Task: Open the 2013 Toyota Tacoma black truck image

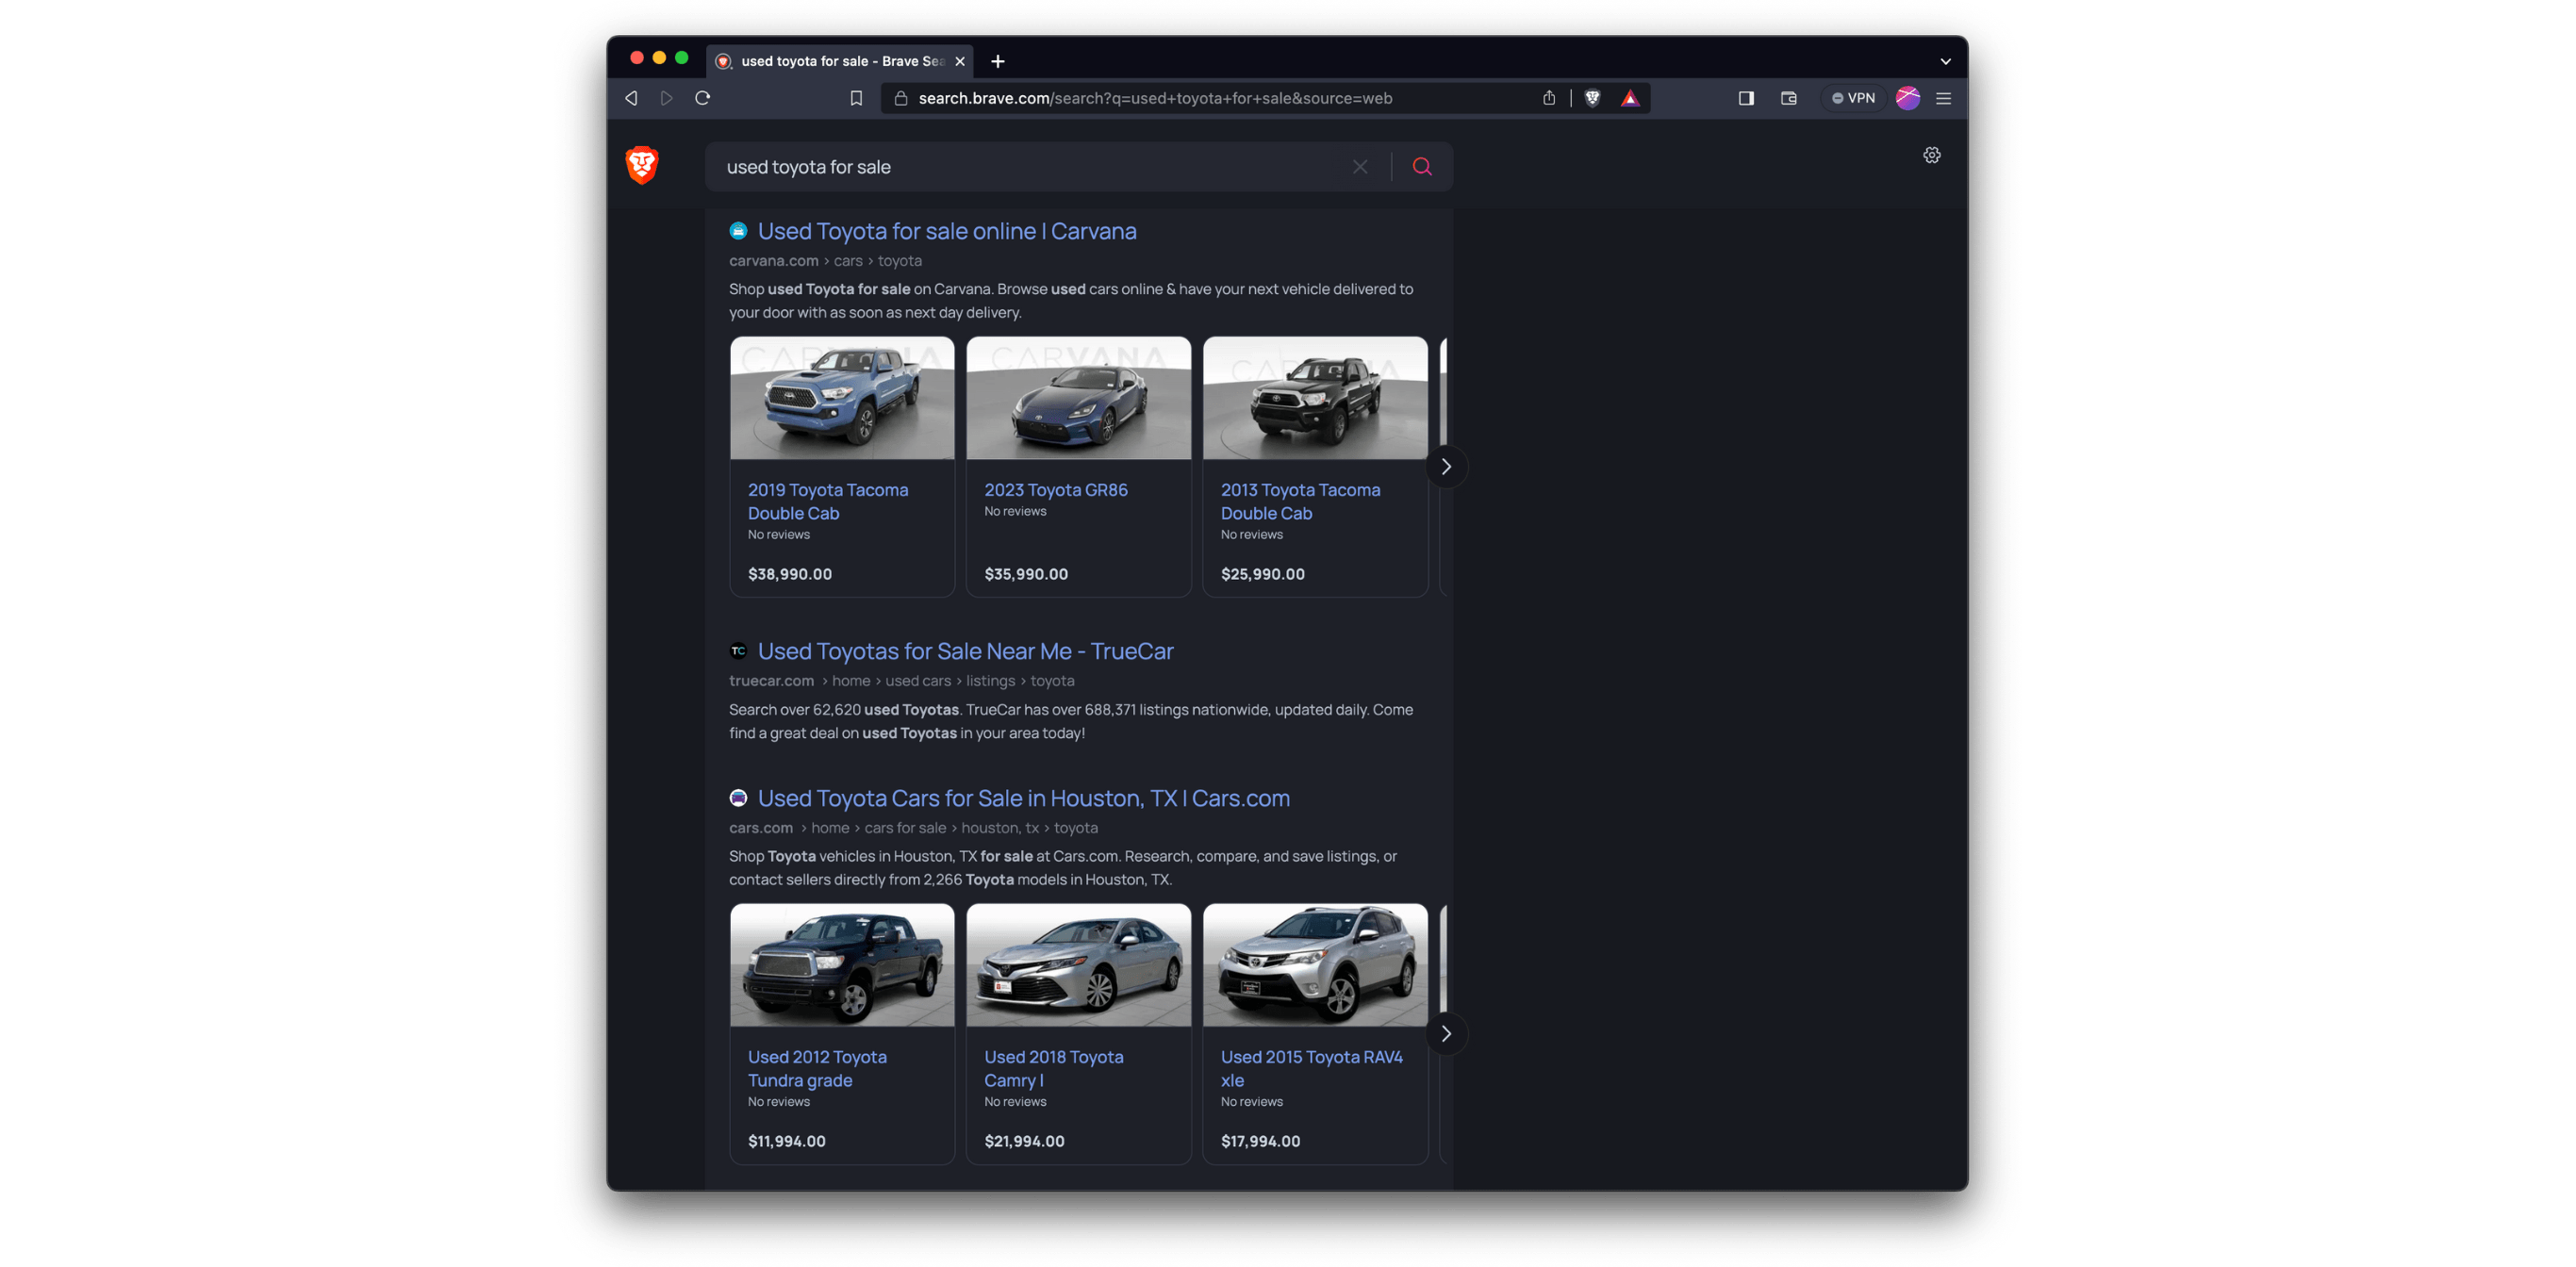Action: click(x=1315, y=399)
